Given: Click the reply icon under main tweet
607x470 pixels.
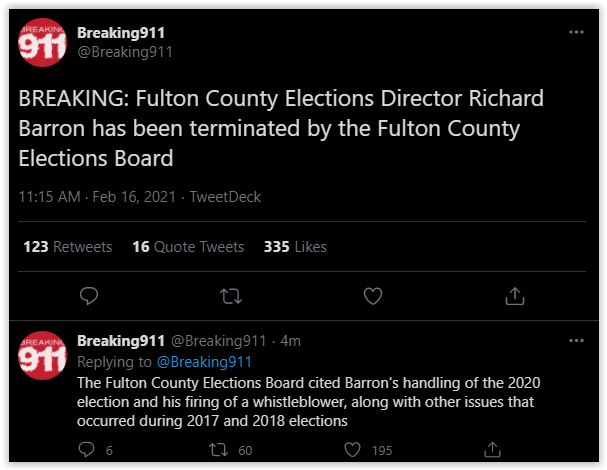Looking at the screenshot, I should point(89,296).
